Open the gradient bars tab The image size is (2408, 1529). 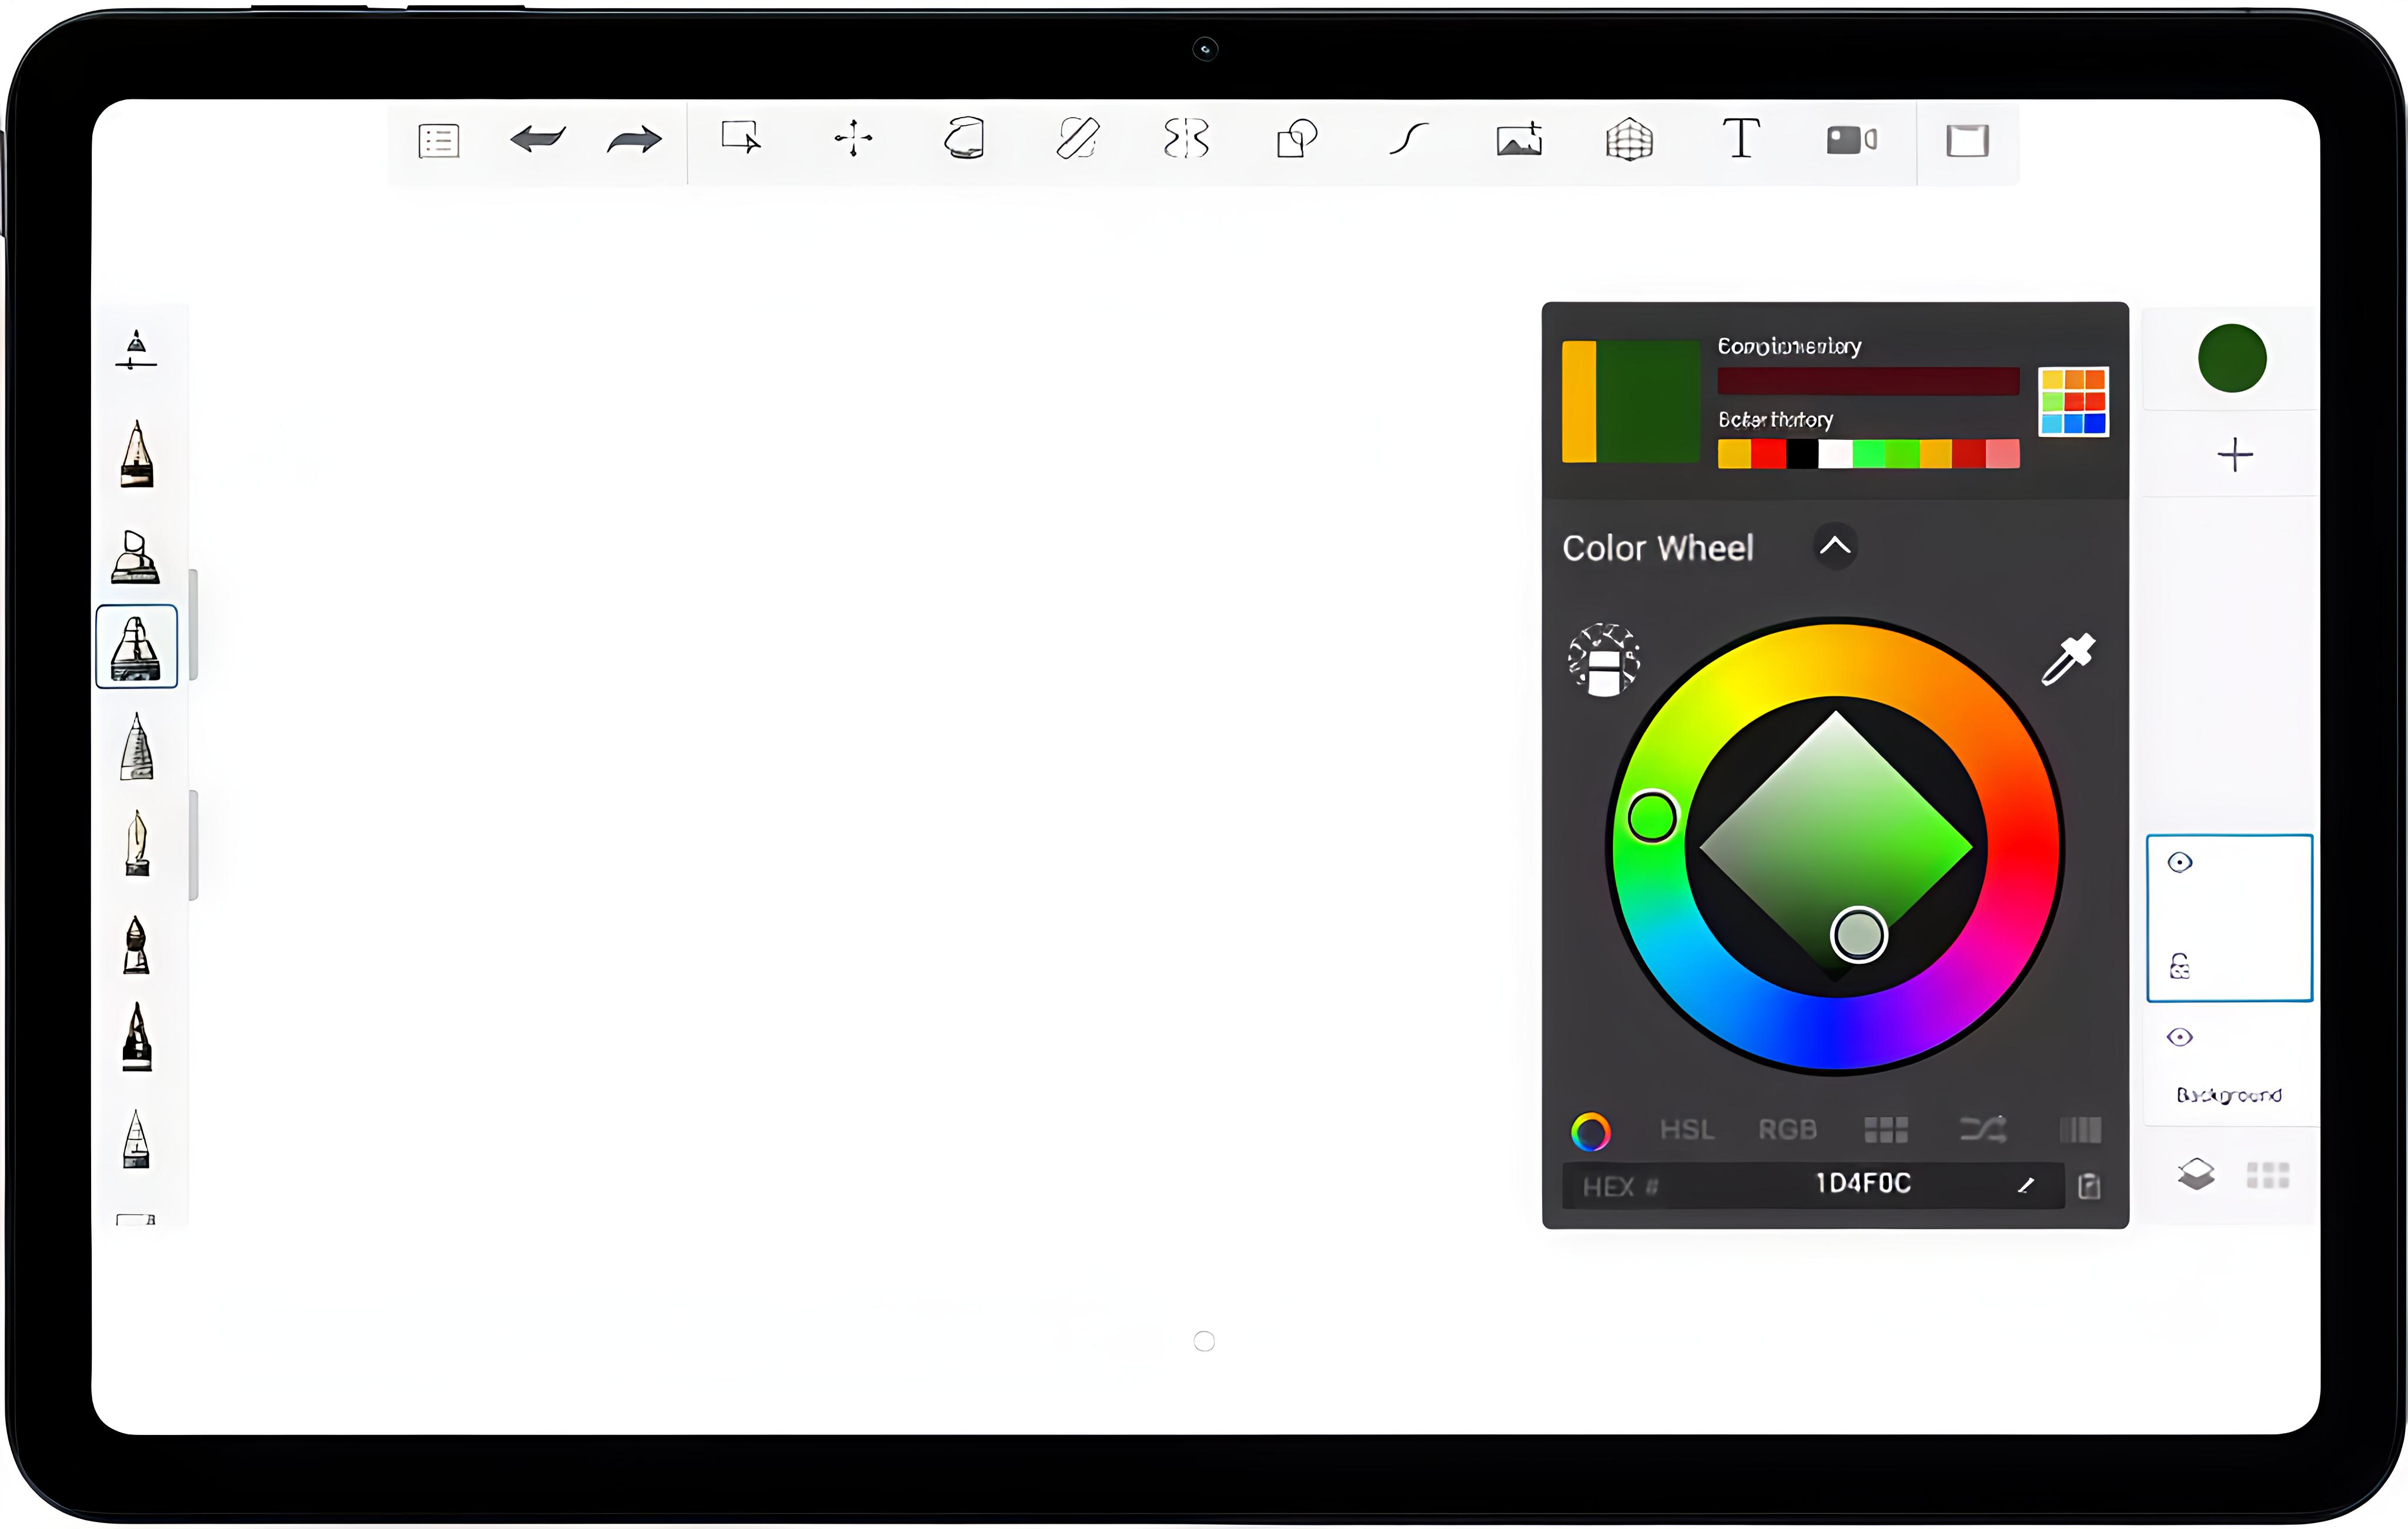pyautogui.click(x=2080, y=1130)
